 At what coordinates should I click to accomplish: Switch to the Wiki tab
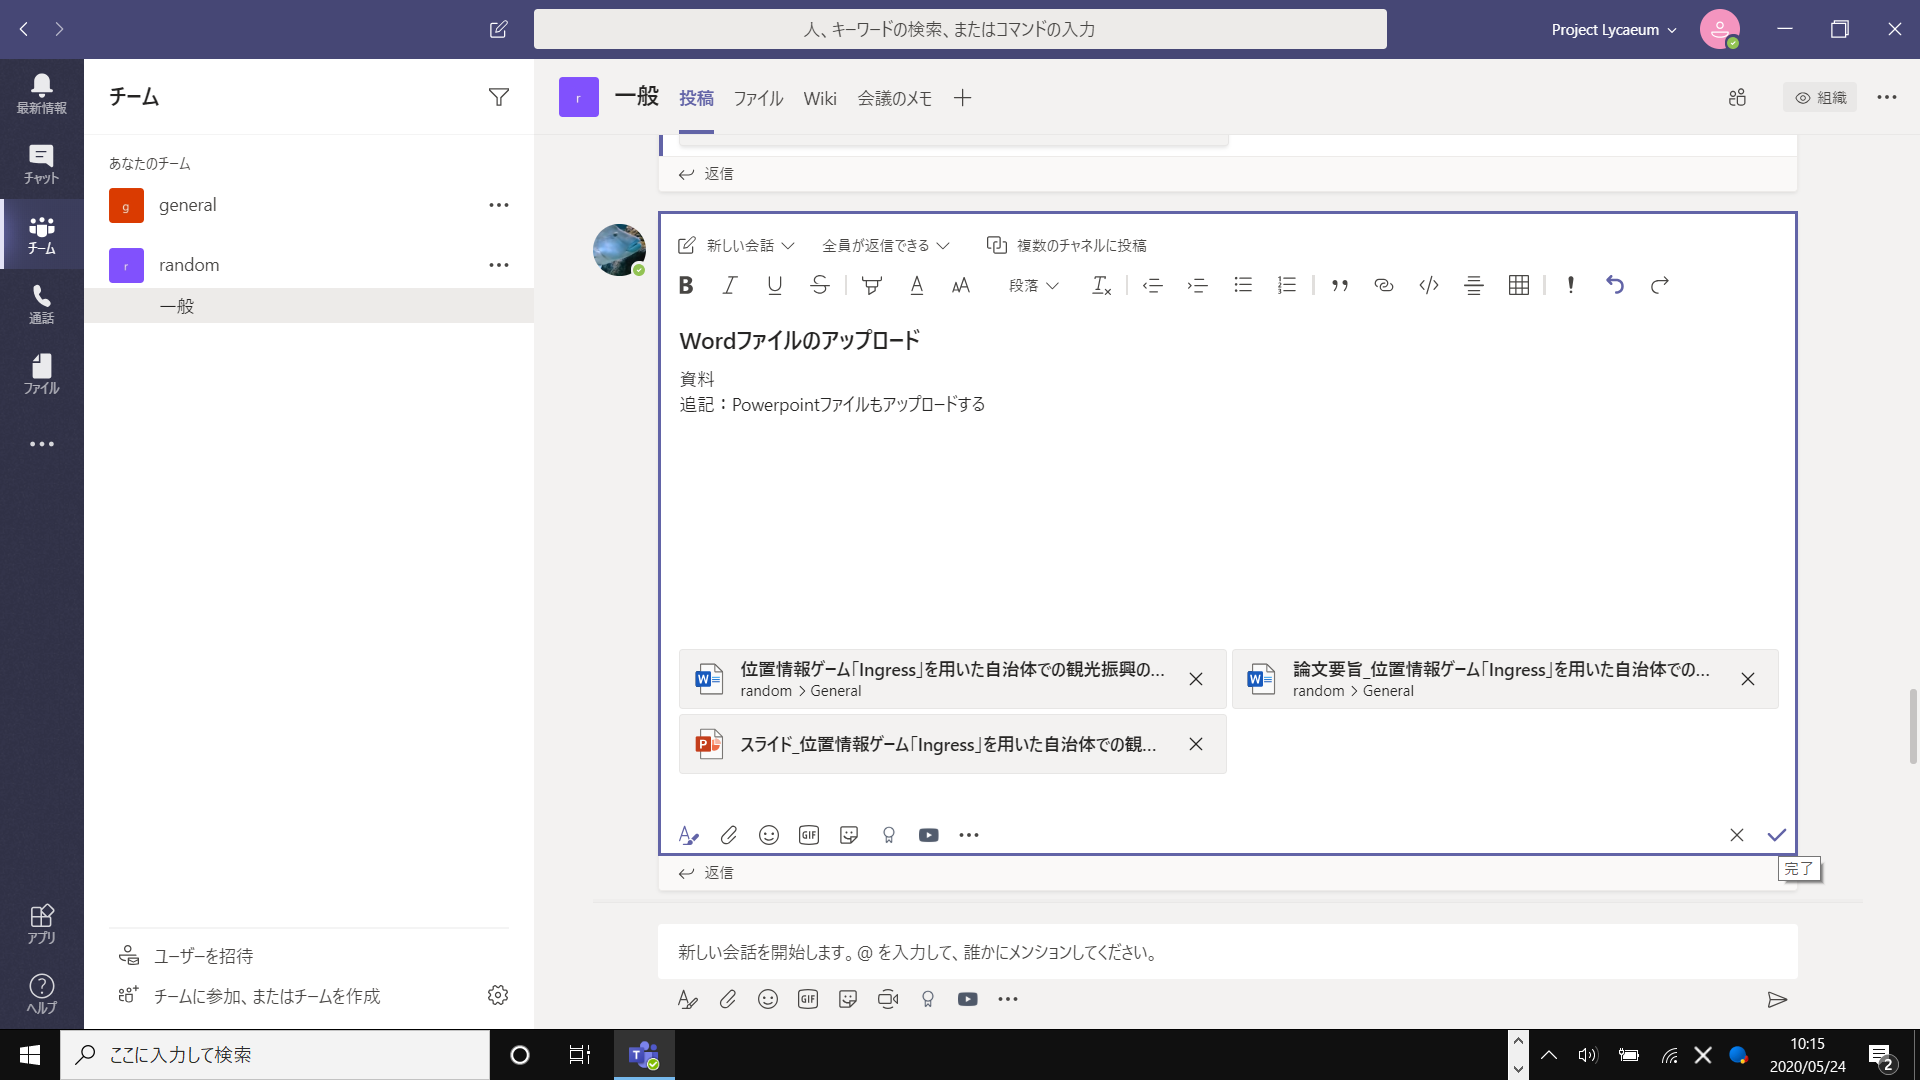pyautogui.click(x=820, y=97)
